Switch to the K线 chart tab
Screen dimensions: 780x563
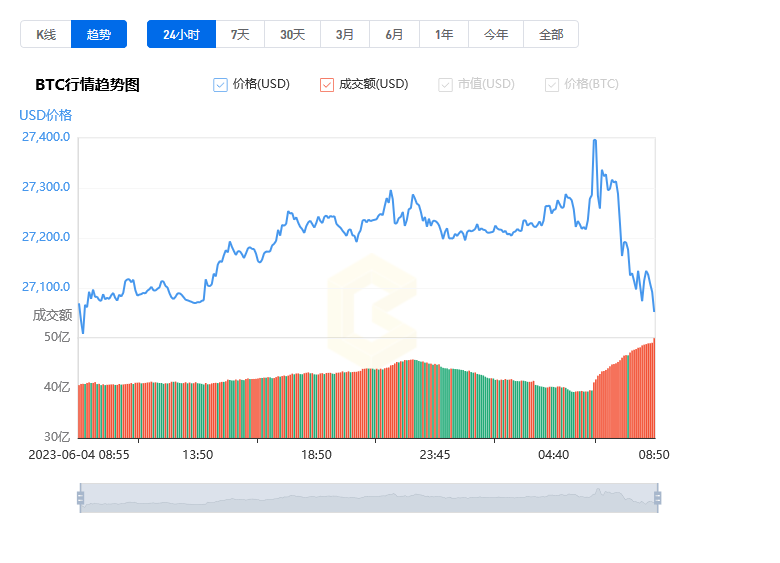coord(46,34)
